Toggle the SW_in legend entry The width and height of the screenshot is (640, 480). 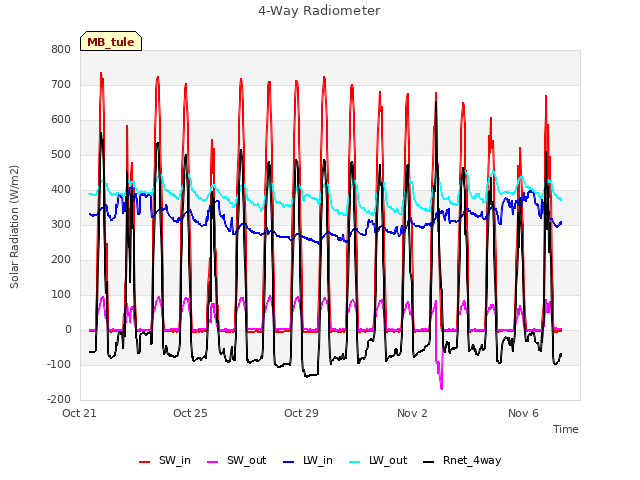click(164, 460)
